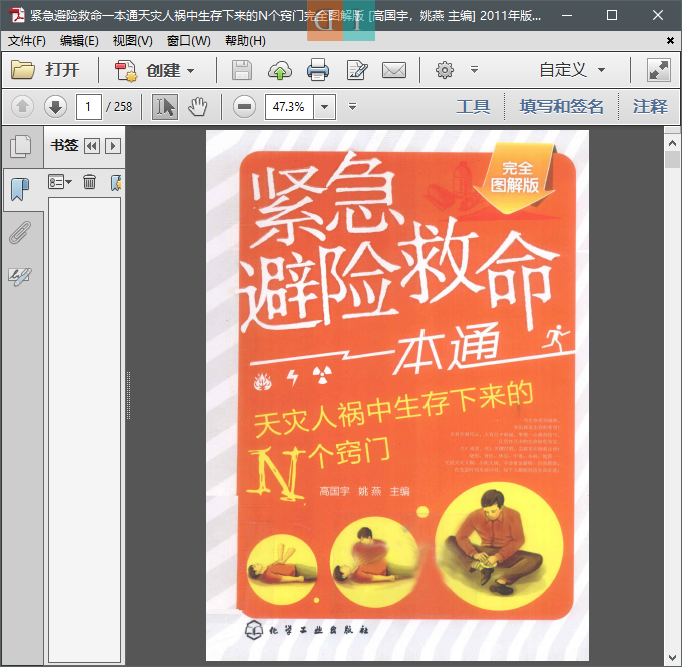Click the book cover page in the viewer
The height and width of the screenshot is (667, 682).
pyautogui.click(x=397, y=395)
